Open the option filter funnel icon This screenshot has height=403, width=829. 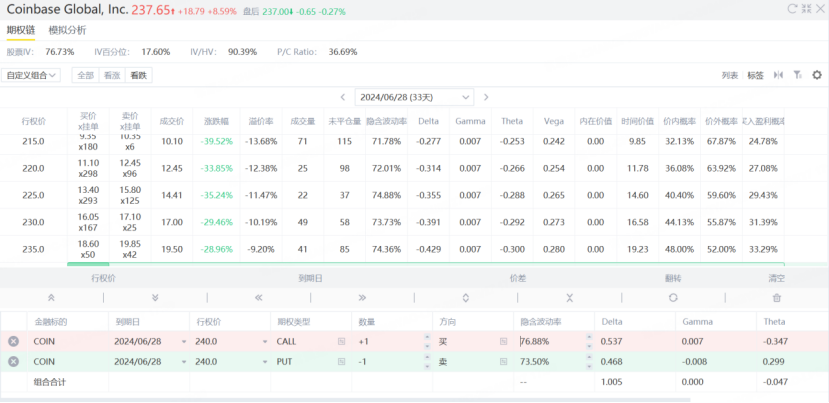(797, 75)
